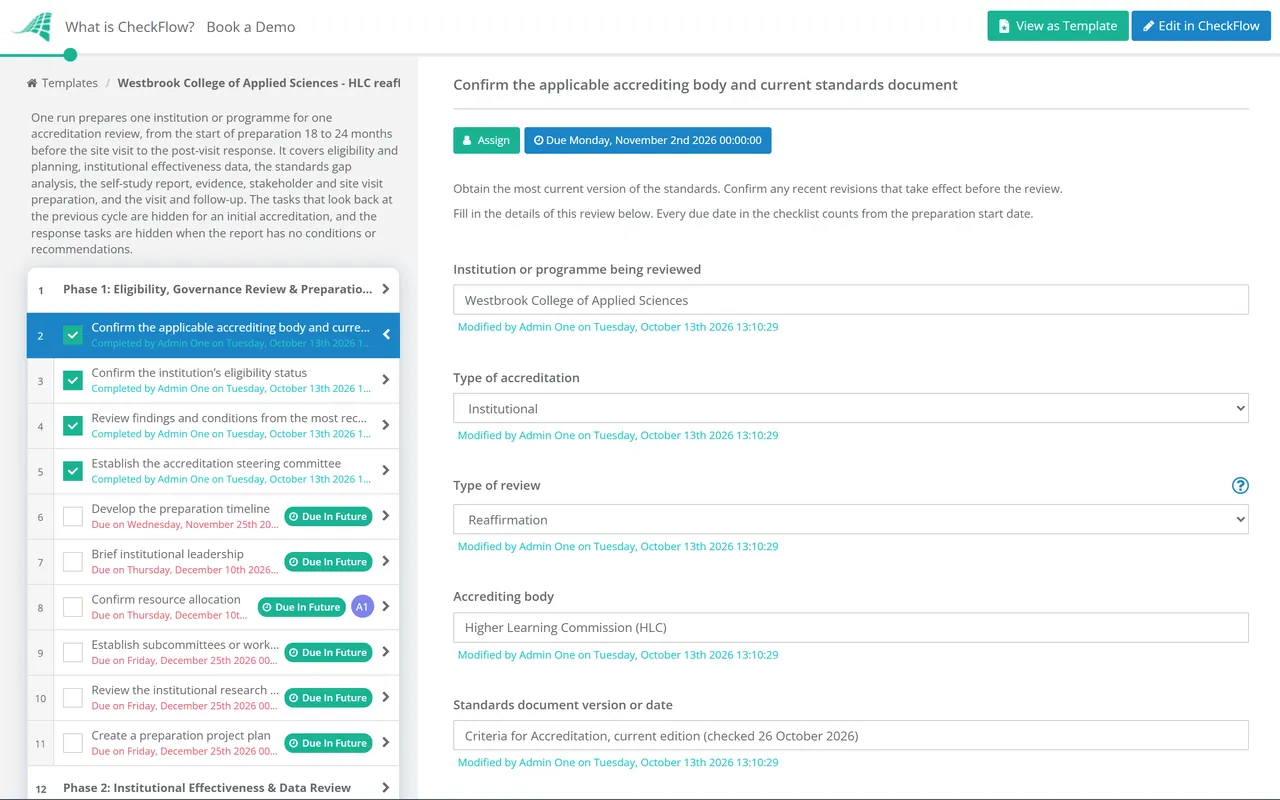Check the Confirm resource allocation checkbox
The width and height of the screenshot is (1280, 800).
pos(73,607)
